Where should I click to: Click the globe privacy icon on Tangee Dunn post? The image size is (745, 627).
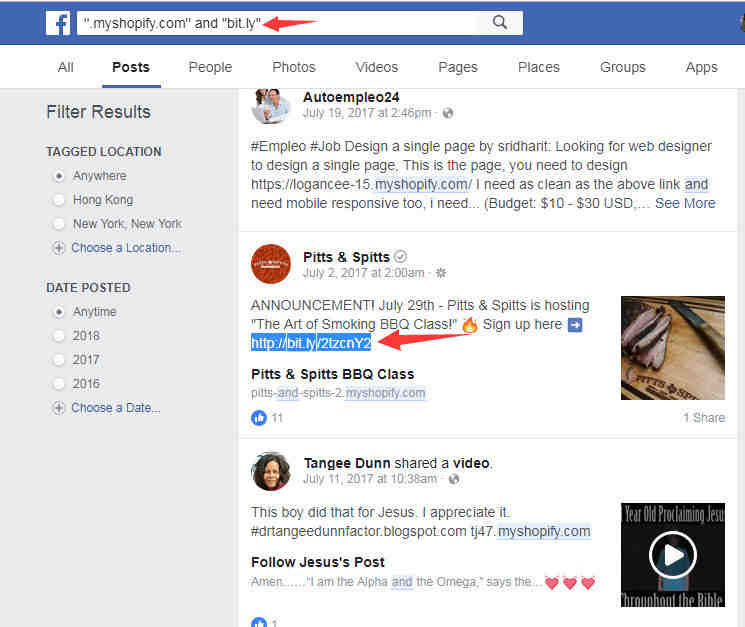(454, 479)
